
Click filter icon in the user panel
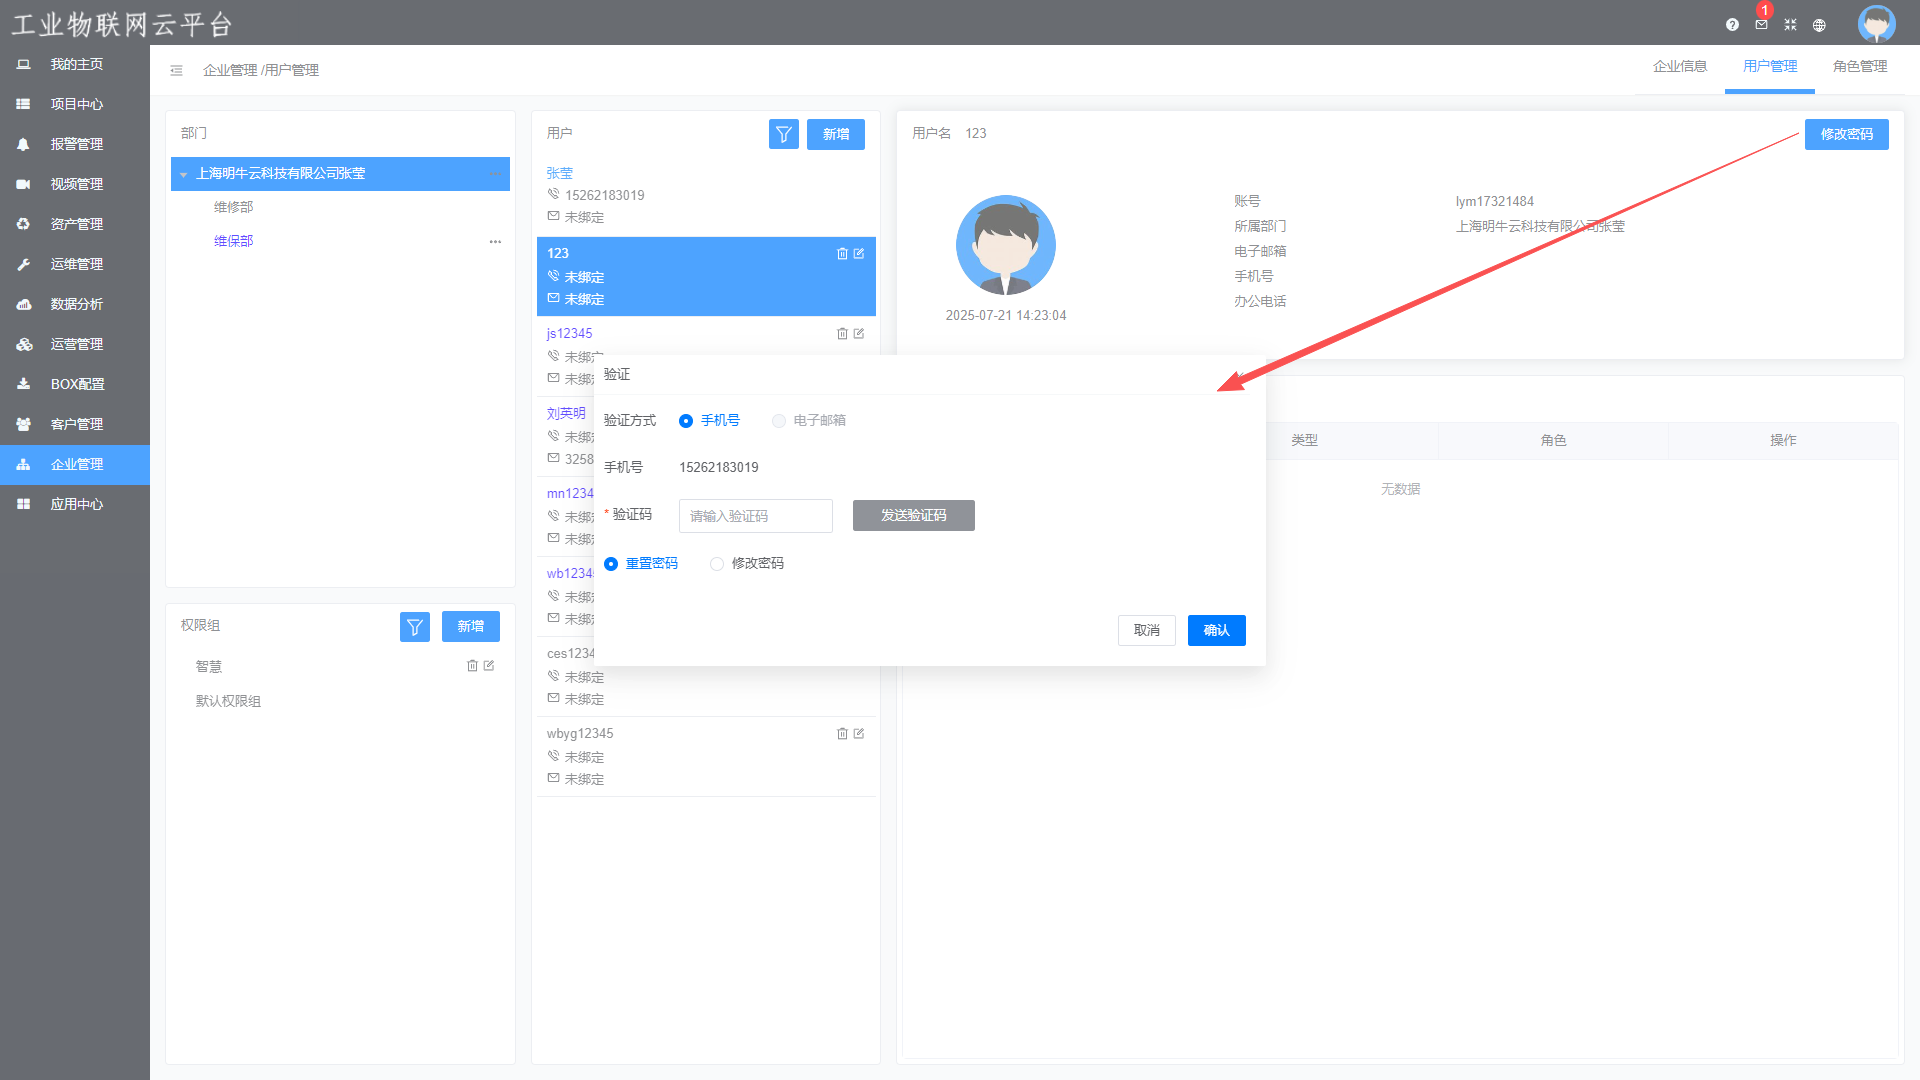coord(783,134)
